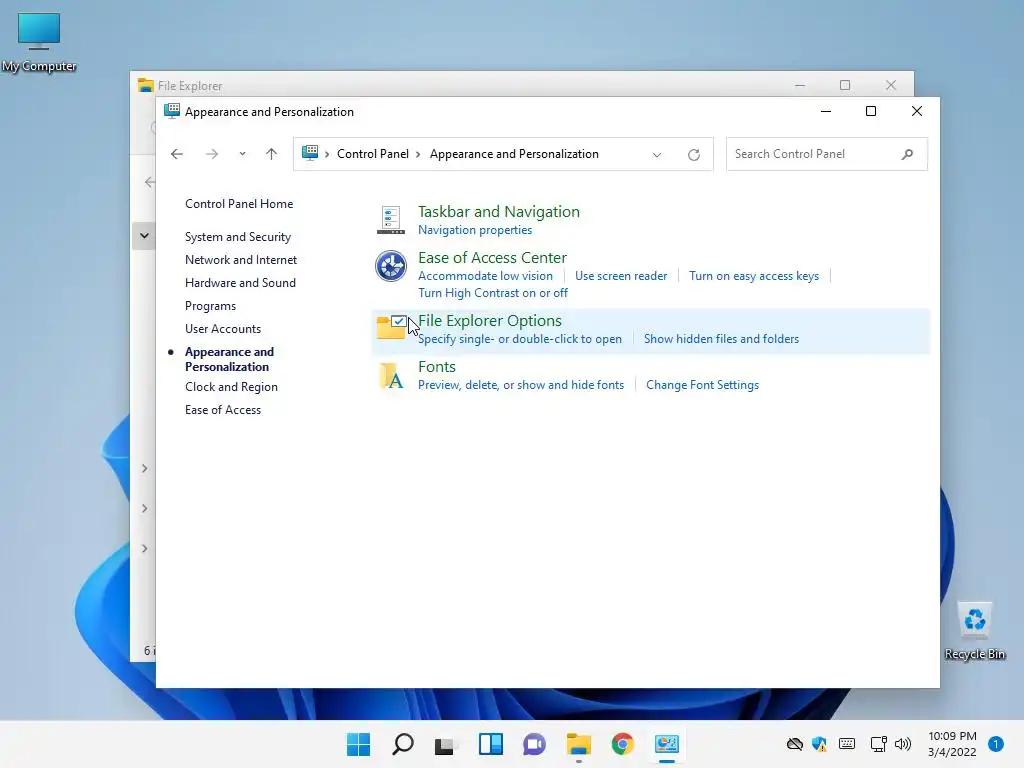Click the Control Panel breadcrumb
1024x768 pixels.
click(373, 154)
